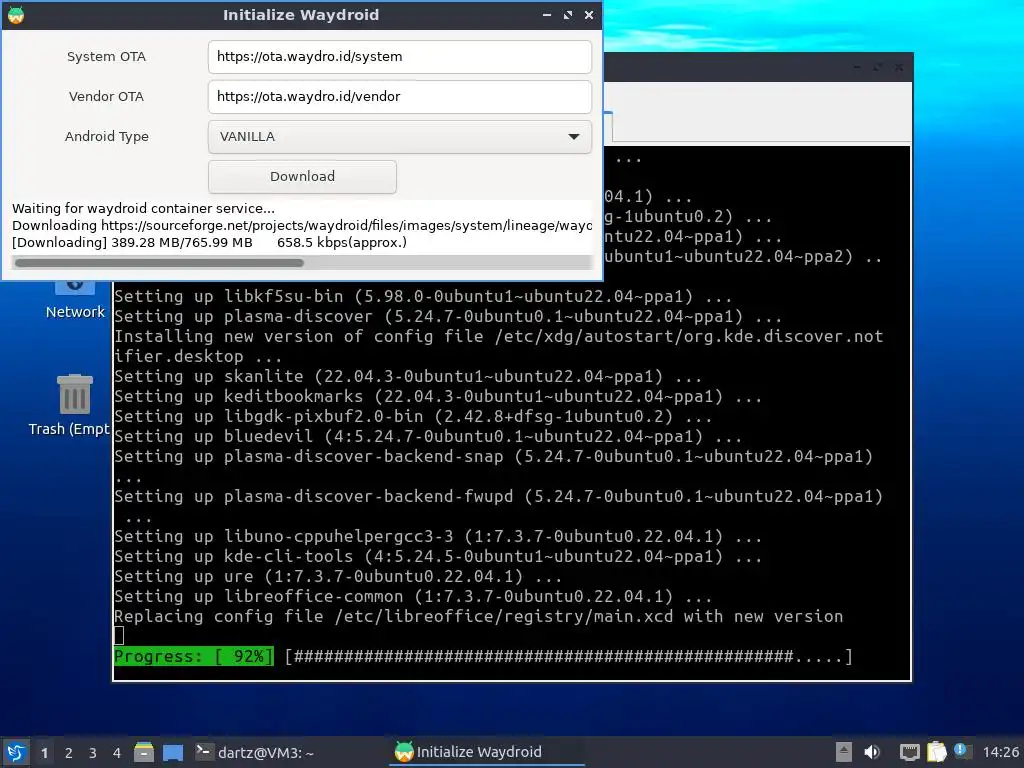
Task: Click the 'Setting up skanlite' terminal line
Action: tap(408, 376)
